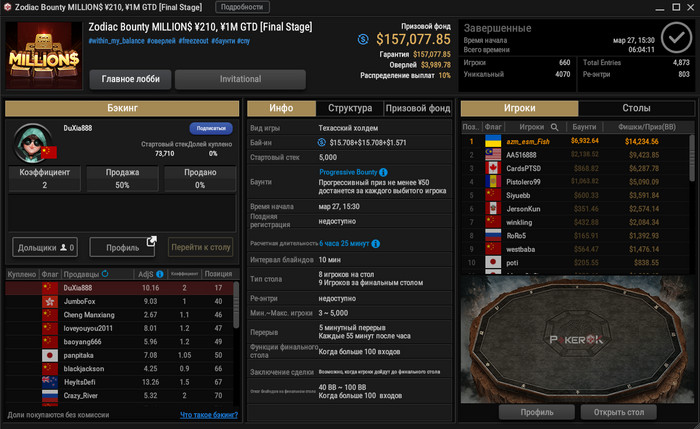Switch to the Столы tab
Screen dimensions: 700x429
(x=636, y=108)
